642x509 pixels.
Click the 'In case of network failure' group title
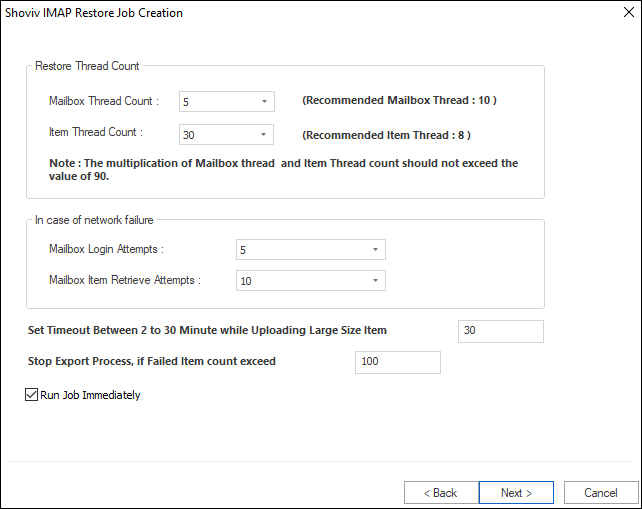[x=94, y=220]
